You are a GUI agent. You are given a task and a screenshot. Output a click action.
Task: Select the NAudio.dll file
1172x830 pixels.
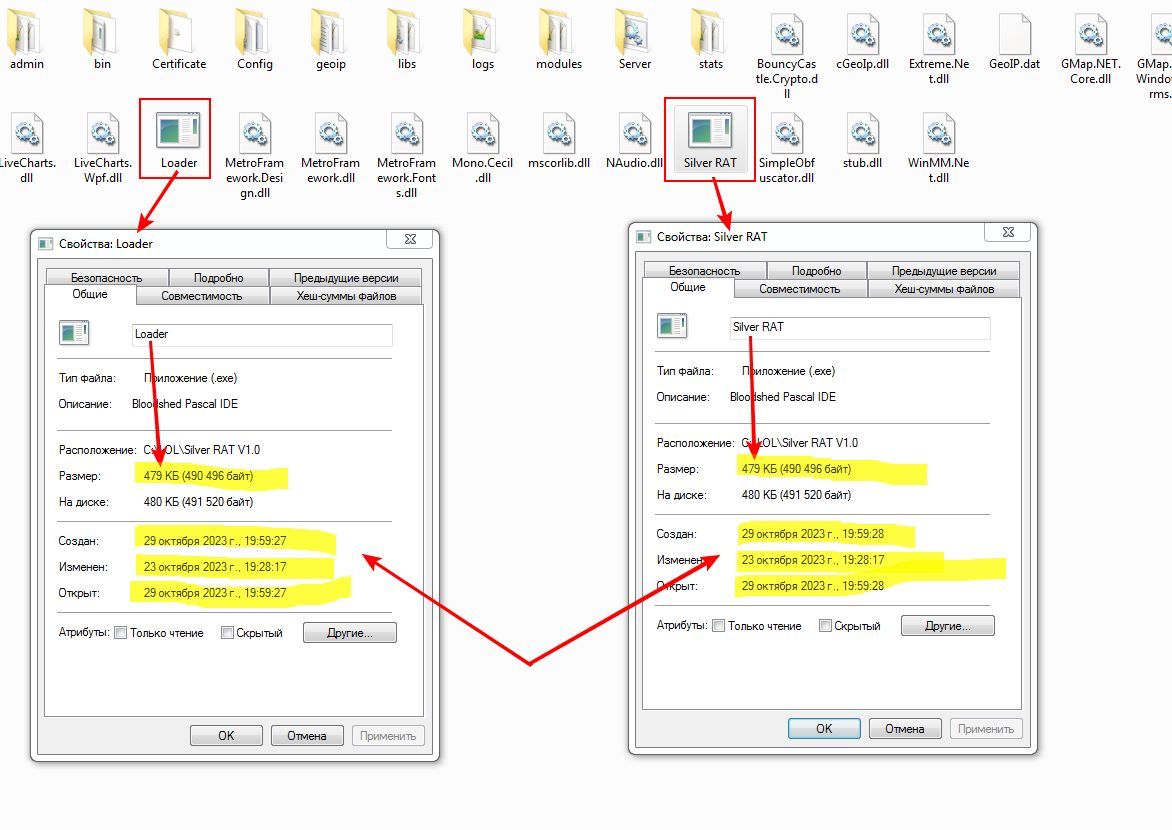click(x=635, y=140)
